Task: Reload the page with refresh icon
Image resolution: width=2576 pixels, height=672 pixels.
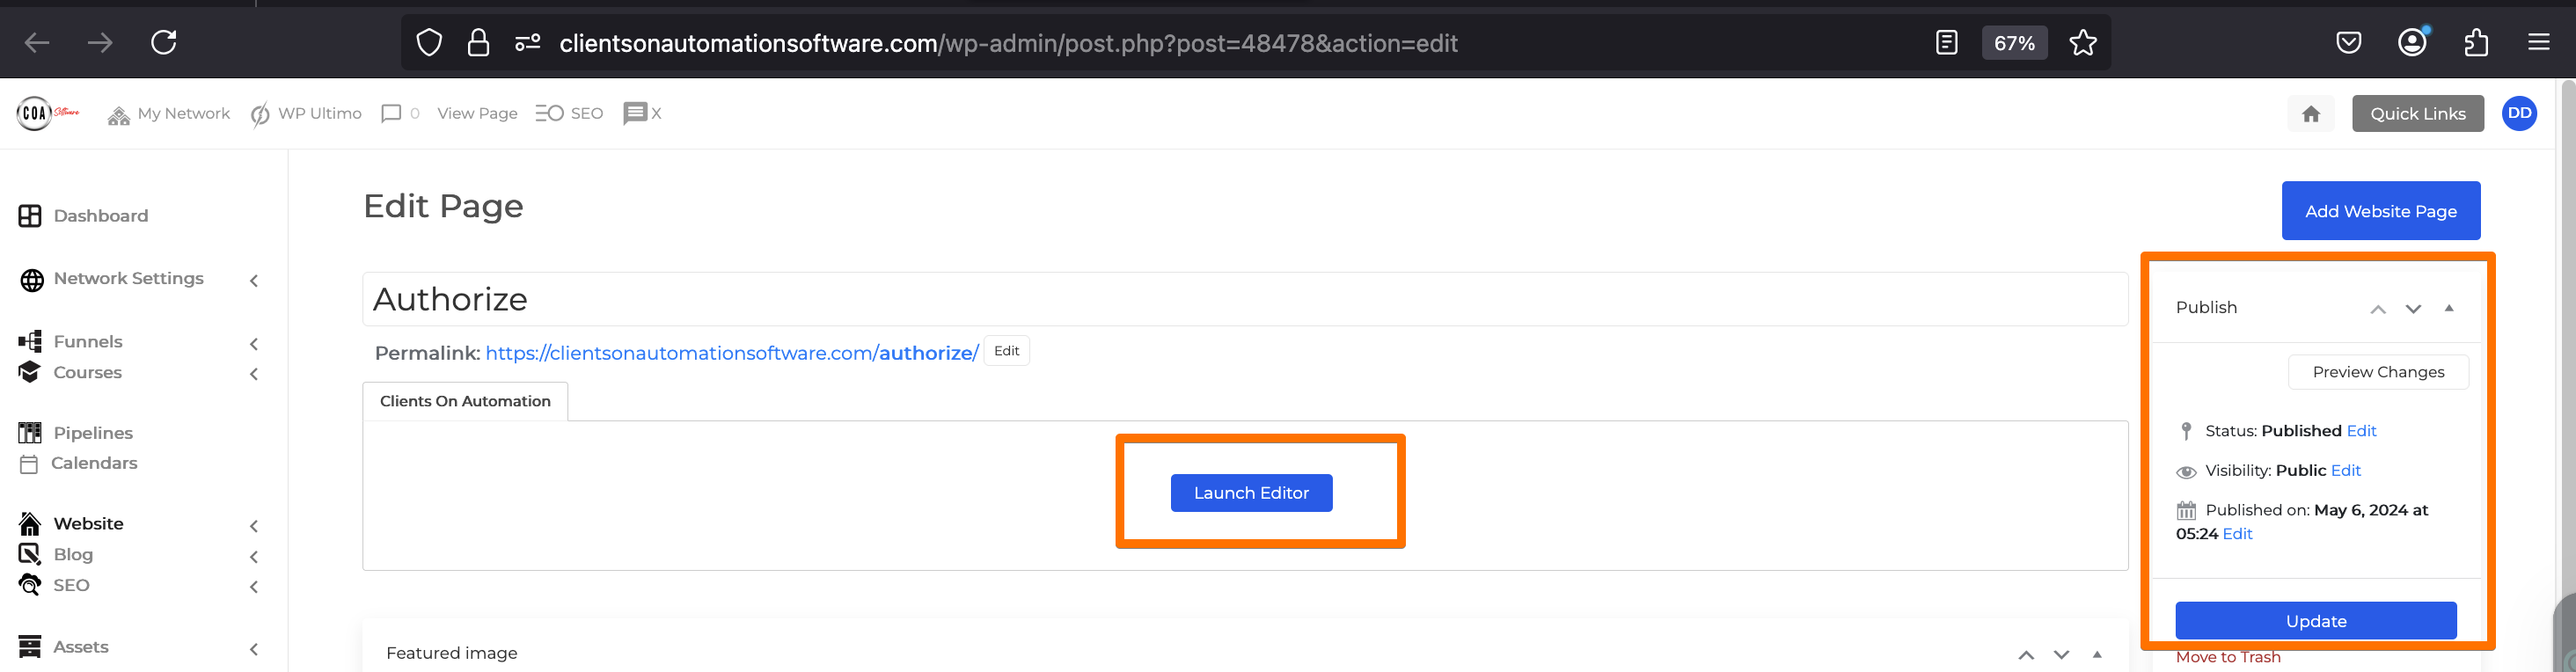Action: [x=164, y=43]
